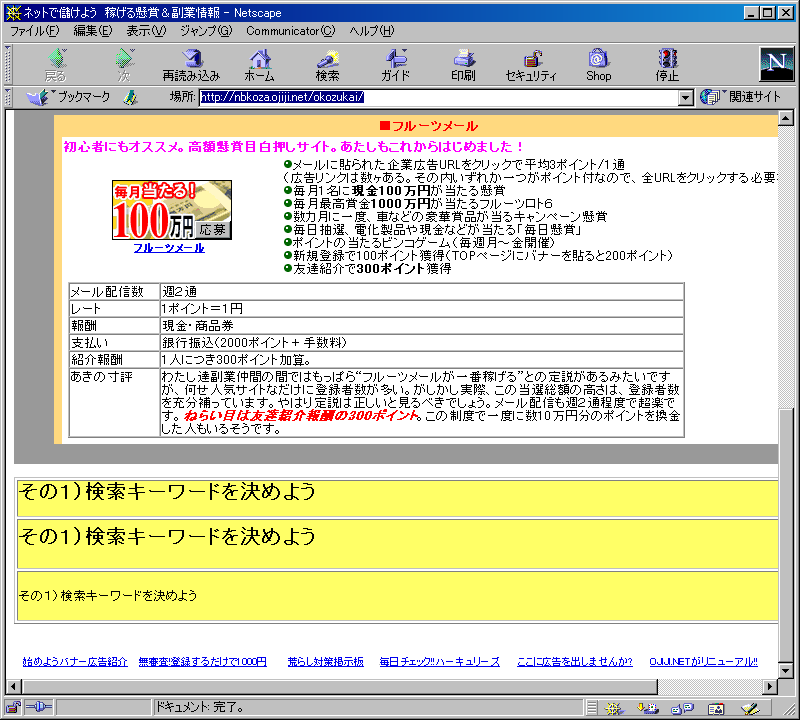The height and width of the screenshot is (720, 800).
Task: Click the status bar security lock icon
Action: [13, 707]
